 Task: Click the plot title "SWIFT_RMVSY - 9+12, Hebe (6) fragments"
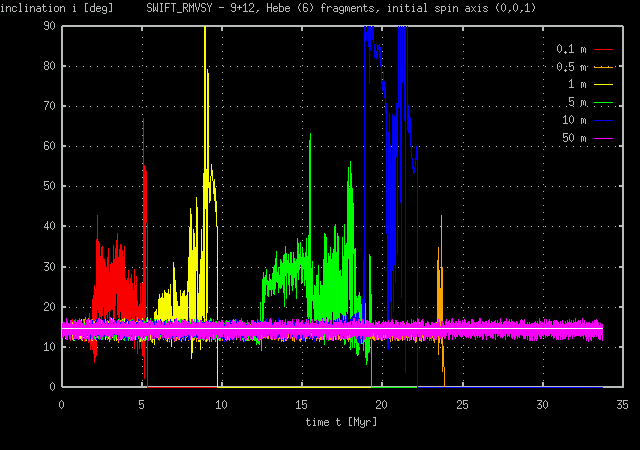264,8
